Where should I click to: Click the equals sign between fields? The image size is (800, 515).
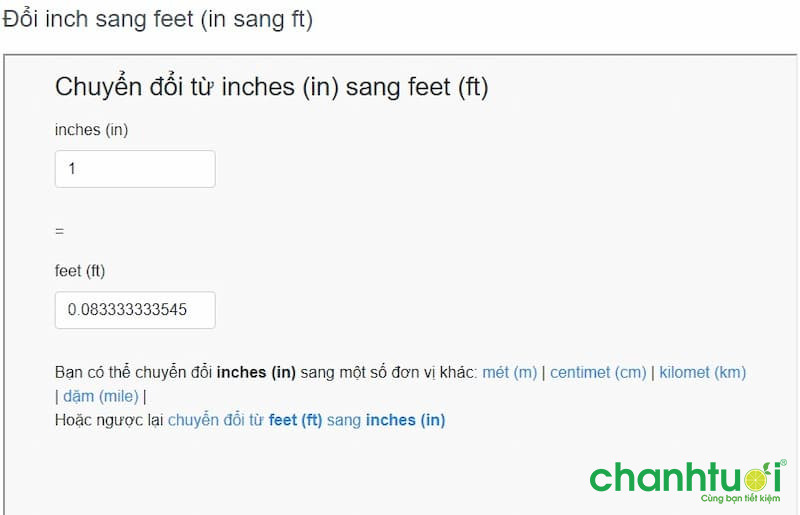click(x=59, y=230)
